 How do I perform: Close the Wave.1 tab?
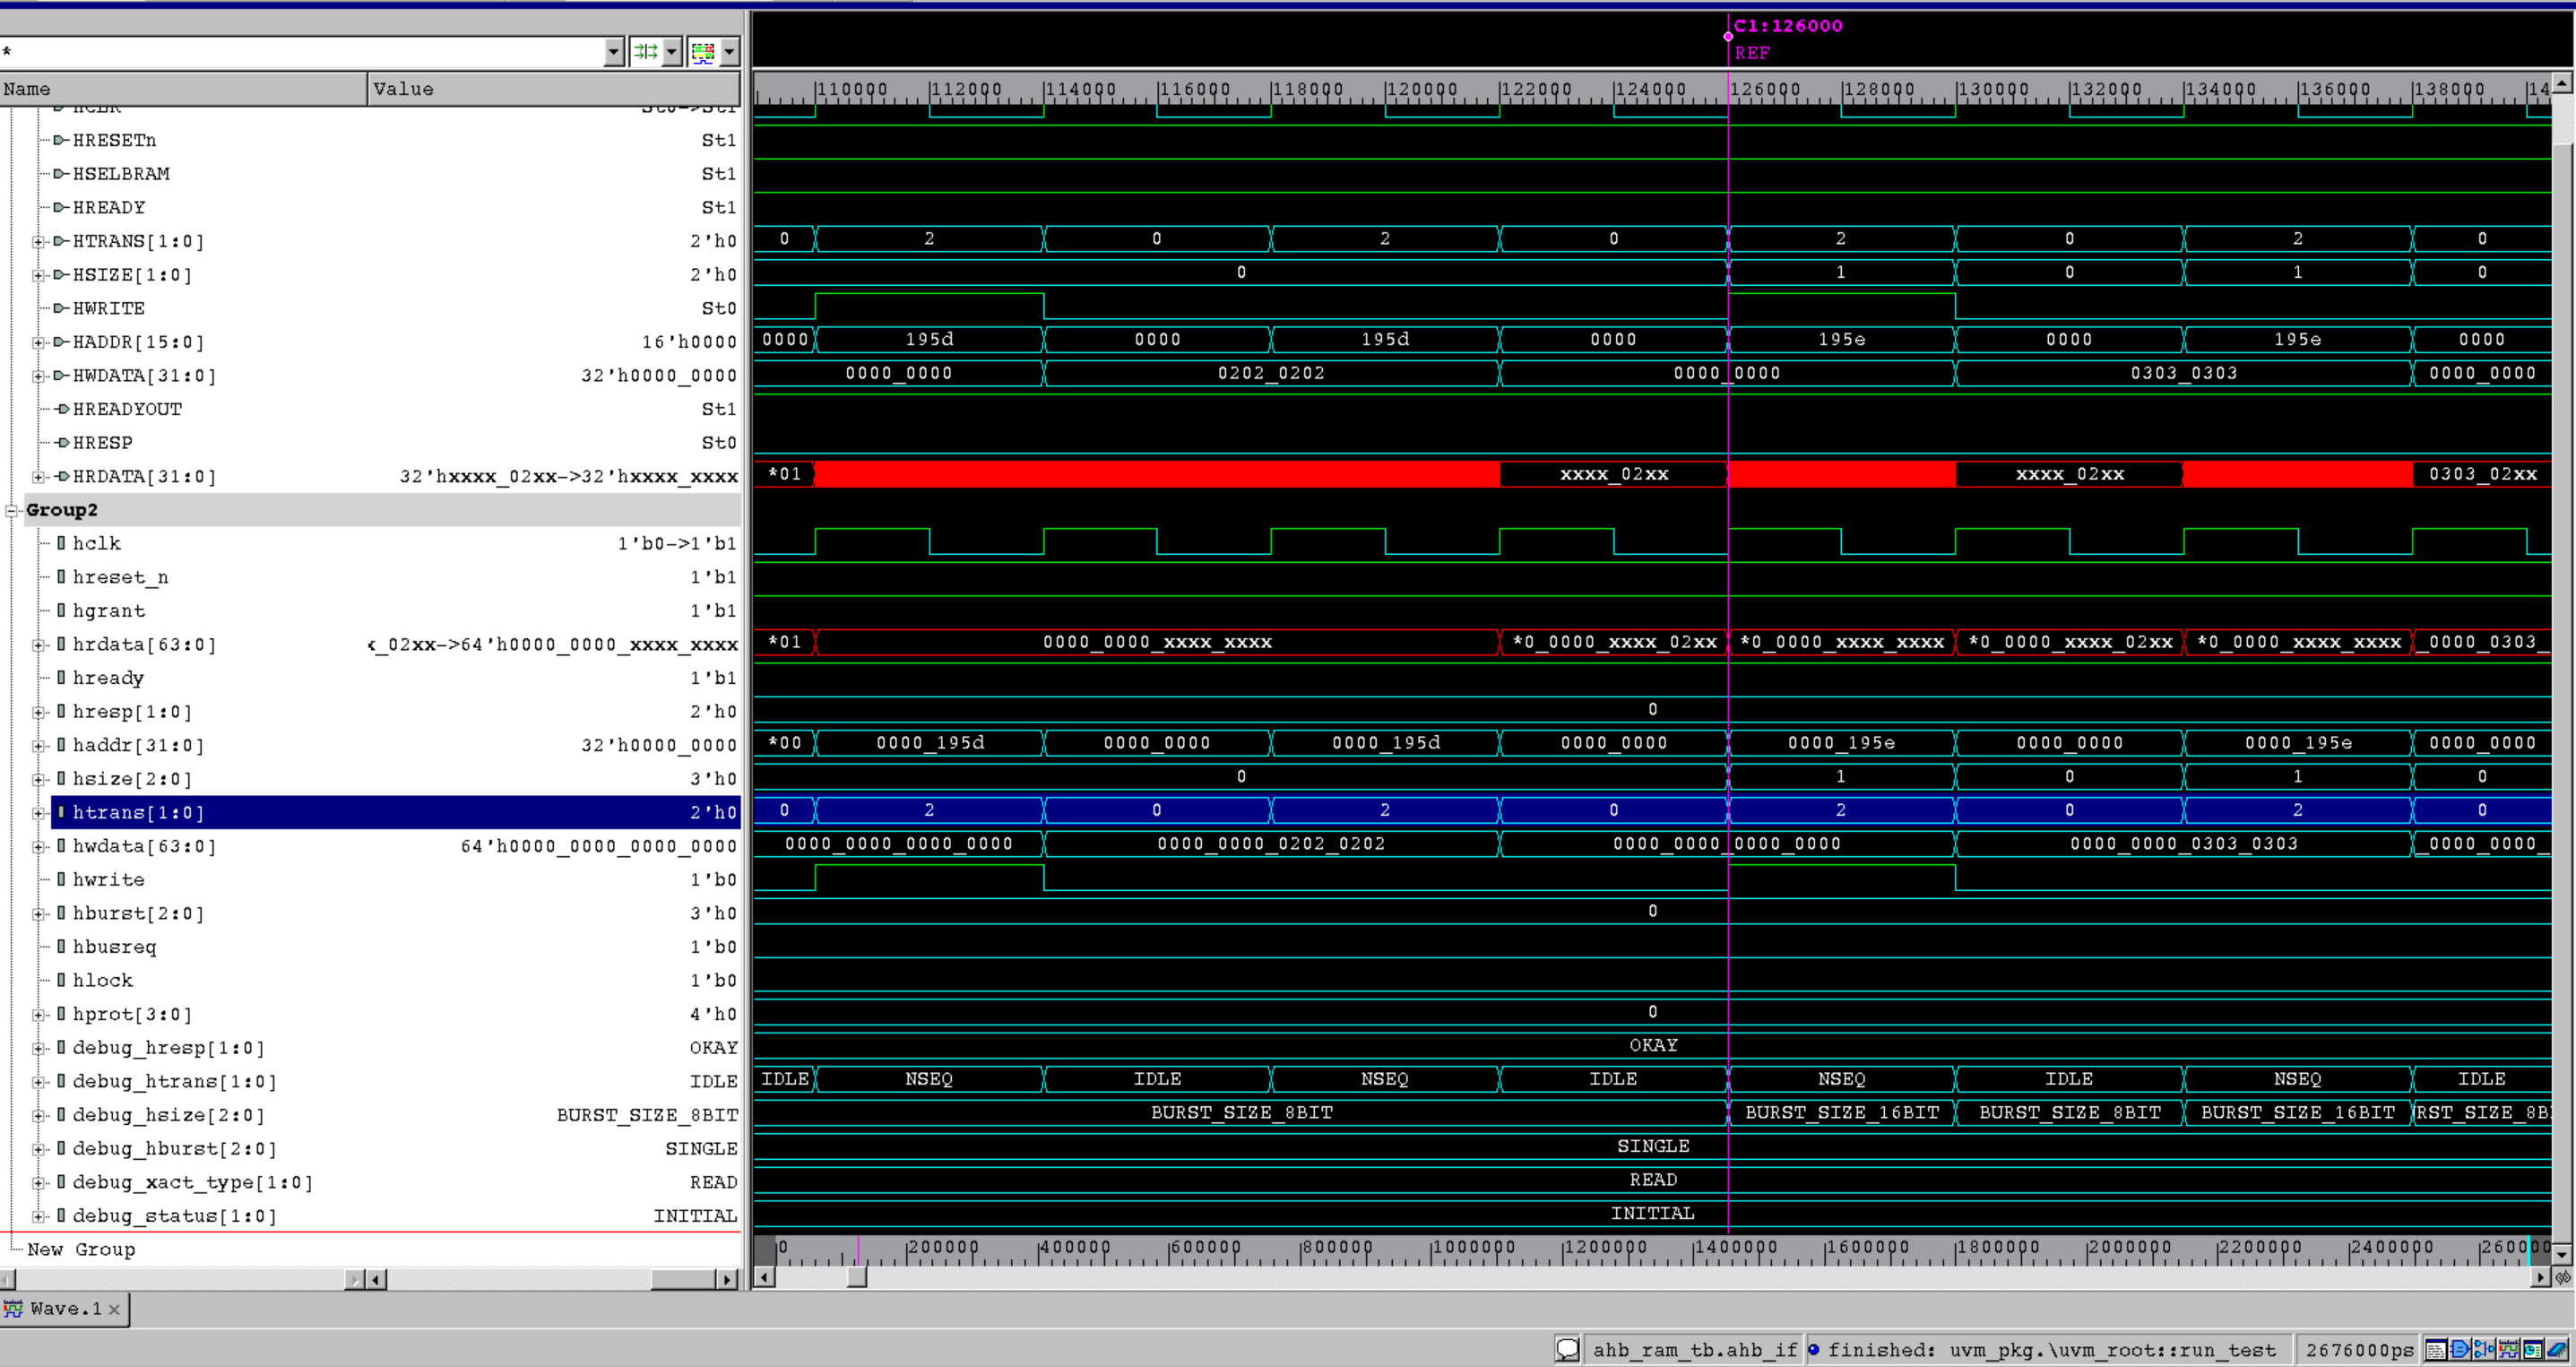pos(114,1309)
